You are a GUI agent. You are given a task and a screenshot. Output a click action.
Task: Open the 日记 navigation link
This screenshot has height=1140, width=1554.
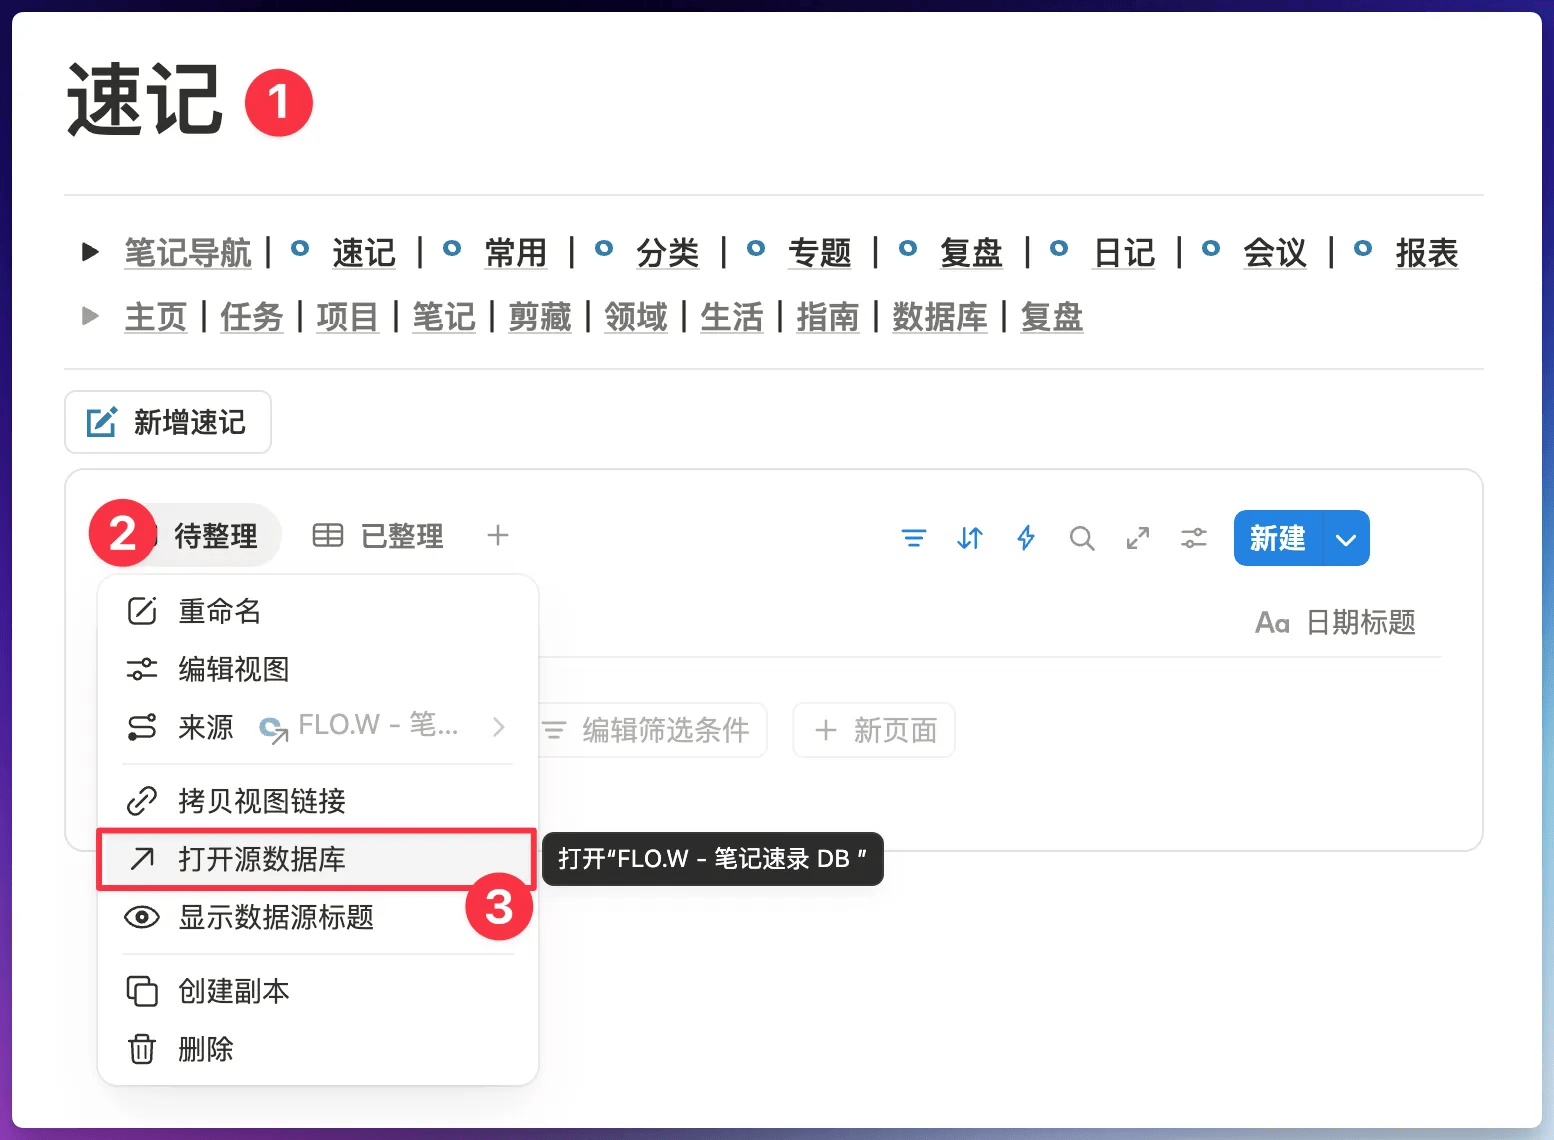click(1124, 253)
